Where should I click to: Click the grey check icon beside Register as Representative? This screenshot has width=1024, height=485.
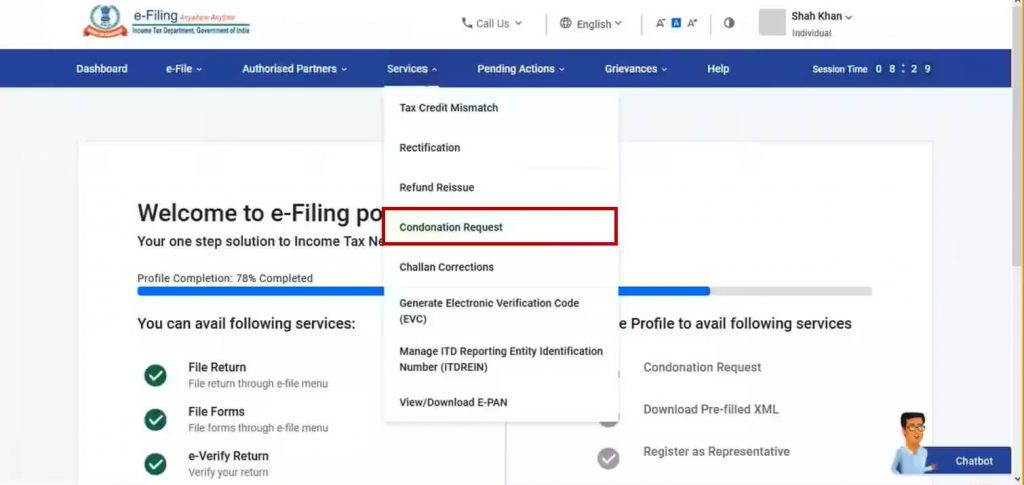coord(609,458)
